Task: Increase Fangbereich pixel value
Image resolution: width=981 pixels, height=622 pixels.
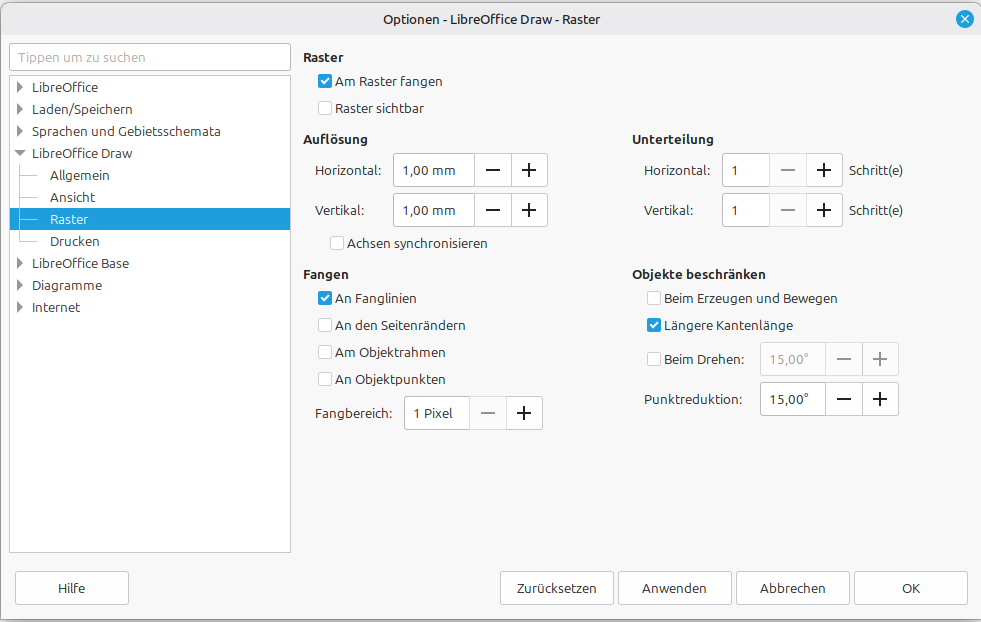Action: tap(524, 413)
